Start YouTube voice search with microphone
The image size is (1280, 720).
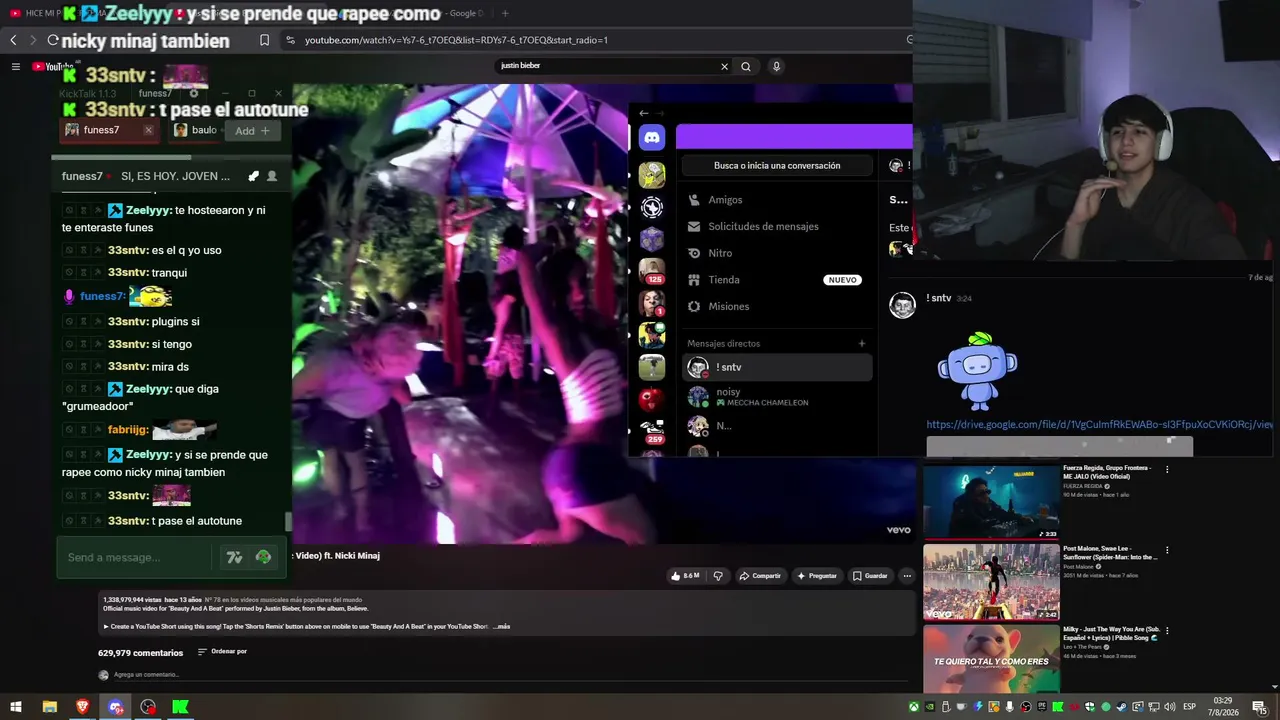(x=776, y=66)
